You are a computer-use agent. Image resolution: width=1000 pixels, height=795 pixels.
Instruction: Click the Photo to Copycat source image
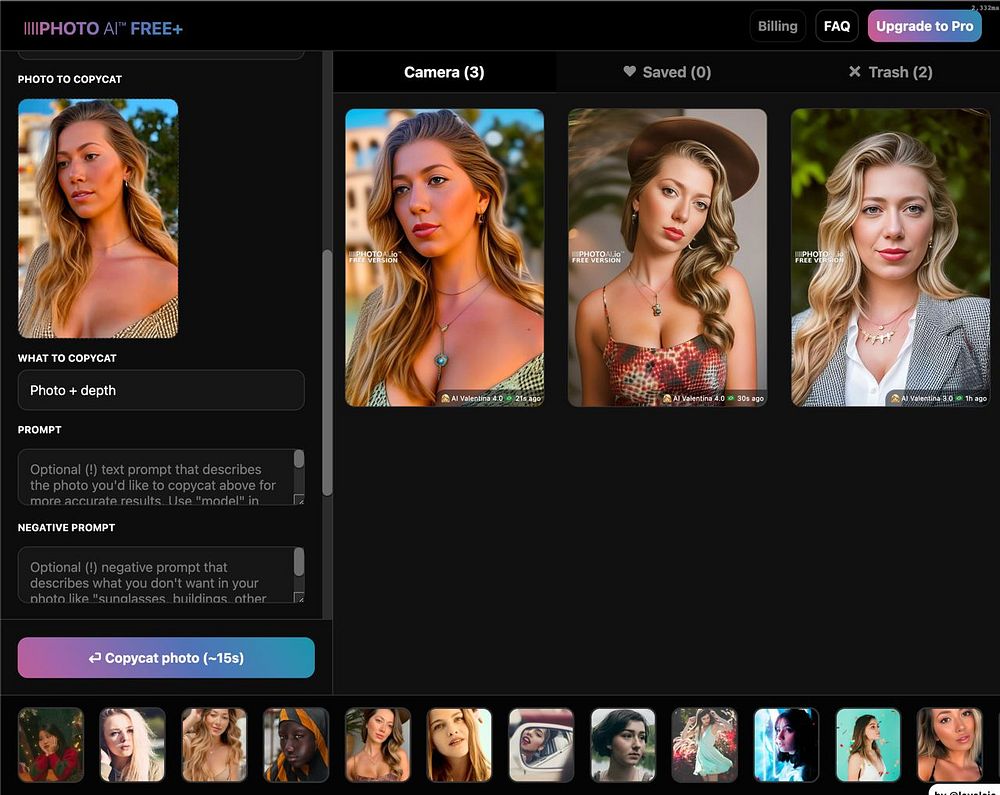98,218
